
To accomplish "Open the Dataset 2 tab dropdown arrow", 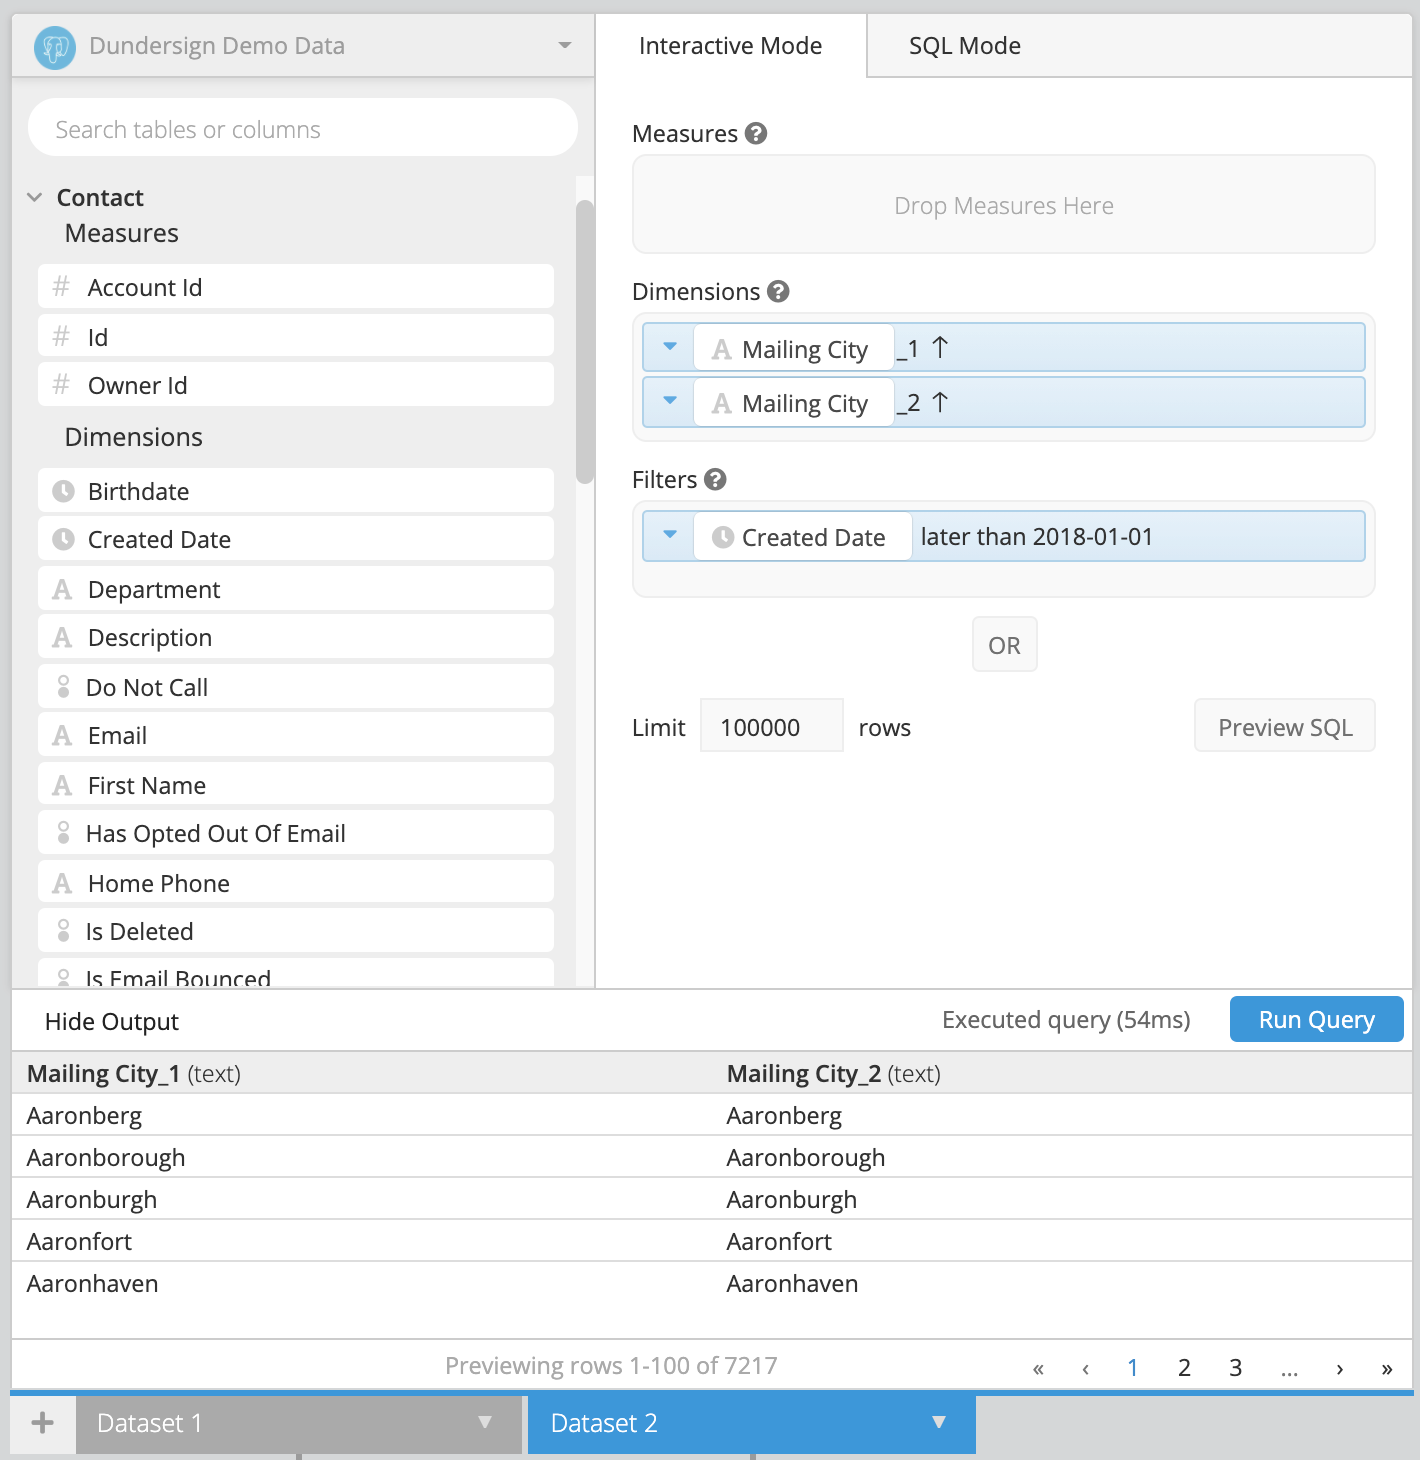I will (939, 1422).
